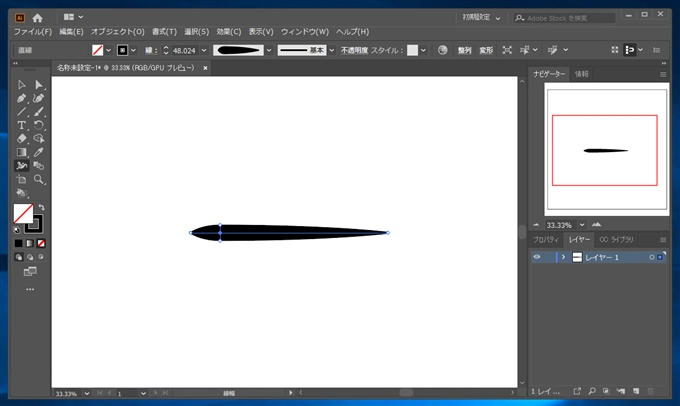Click Locate Object magnifier in Layers panel
This screenshot has width=680, height=406.
pos(592,391)
